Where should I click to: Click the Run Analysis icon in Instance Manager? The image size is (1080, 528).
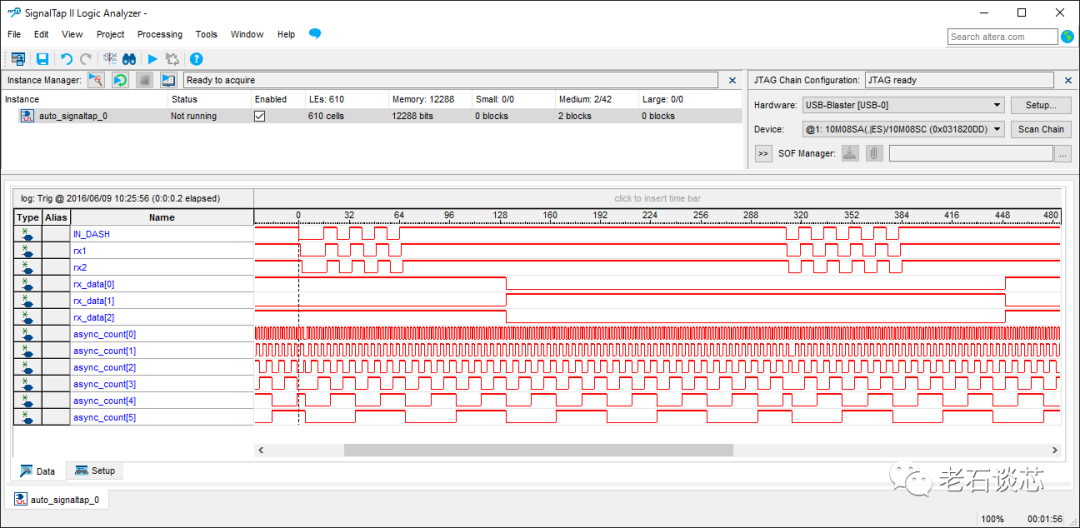click(96, 81)
